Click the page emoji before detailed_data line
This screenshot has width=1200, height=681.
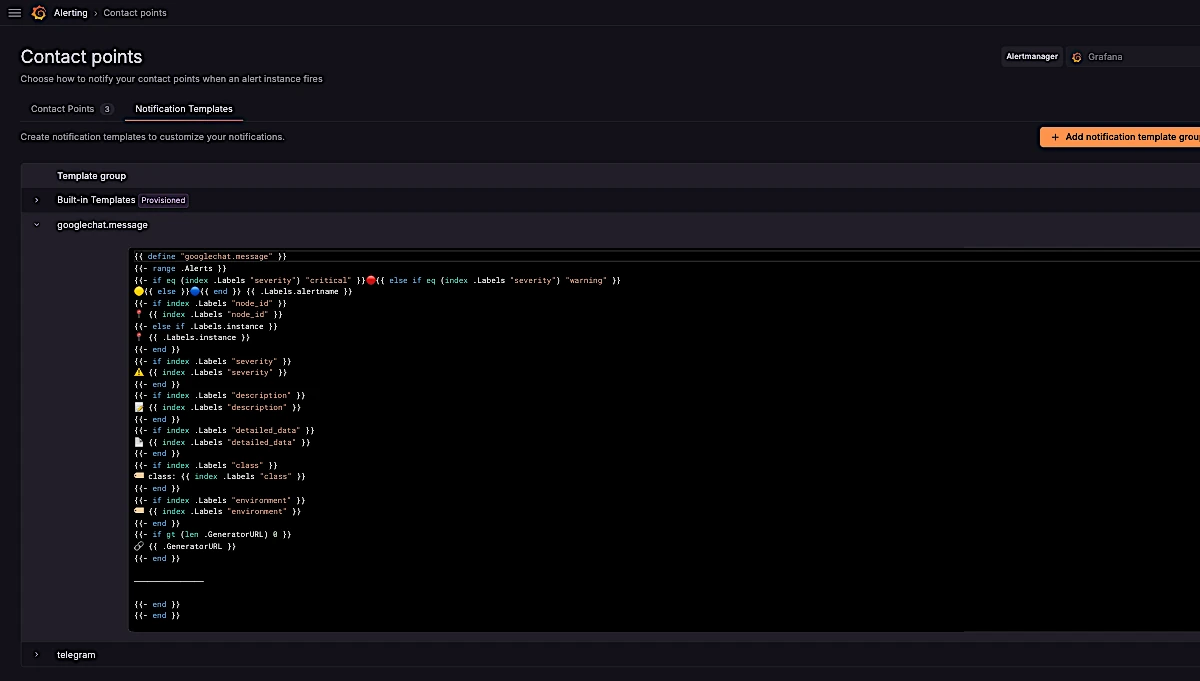coord(139,442)
